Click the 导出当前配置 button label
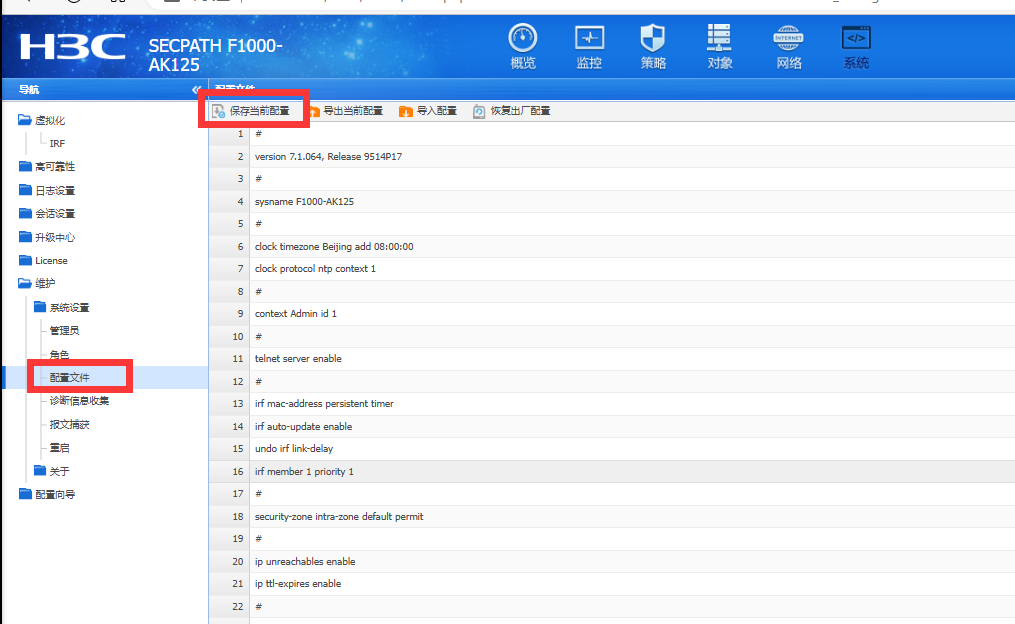Viewport: 1015px width, 624px height. point(353,111)
